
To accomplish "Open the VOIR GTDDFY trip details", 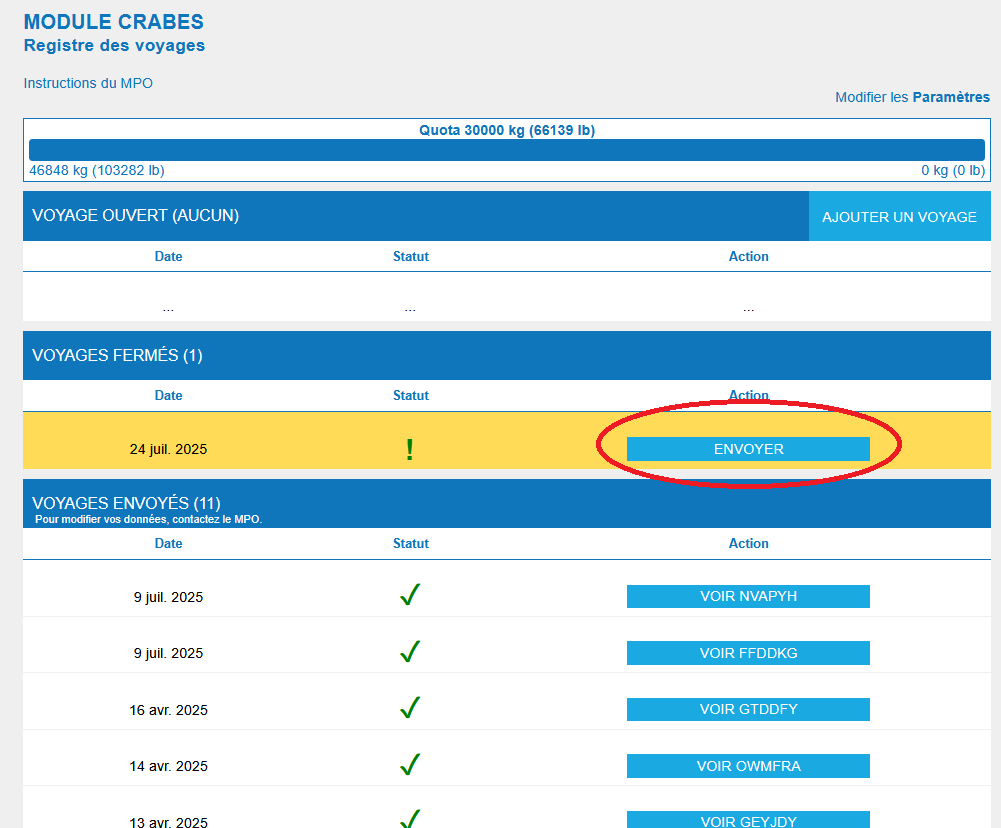I will (x=748, y=709).
